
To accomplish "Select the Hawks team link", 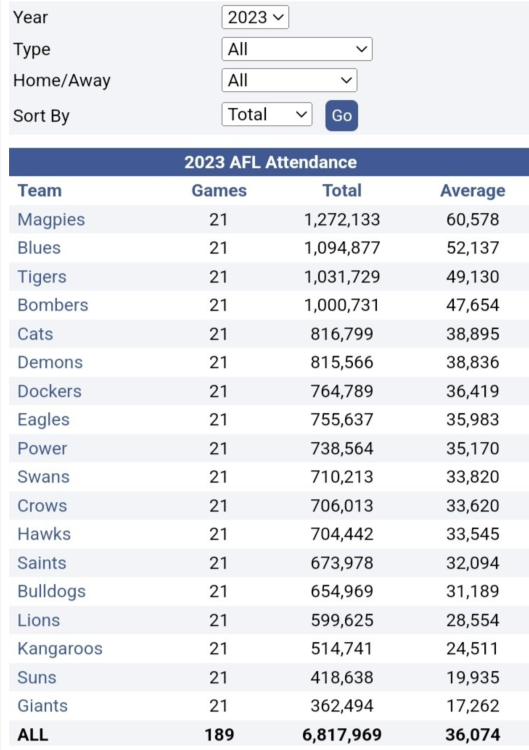I will click(x=44, y=534).
